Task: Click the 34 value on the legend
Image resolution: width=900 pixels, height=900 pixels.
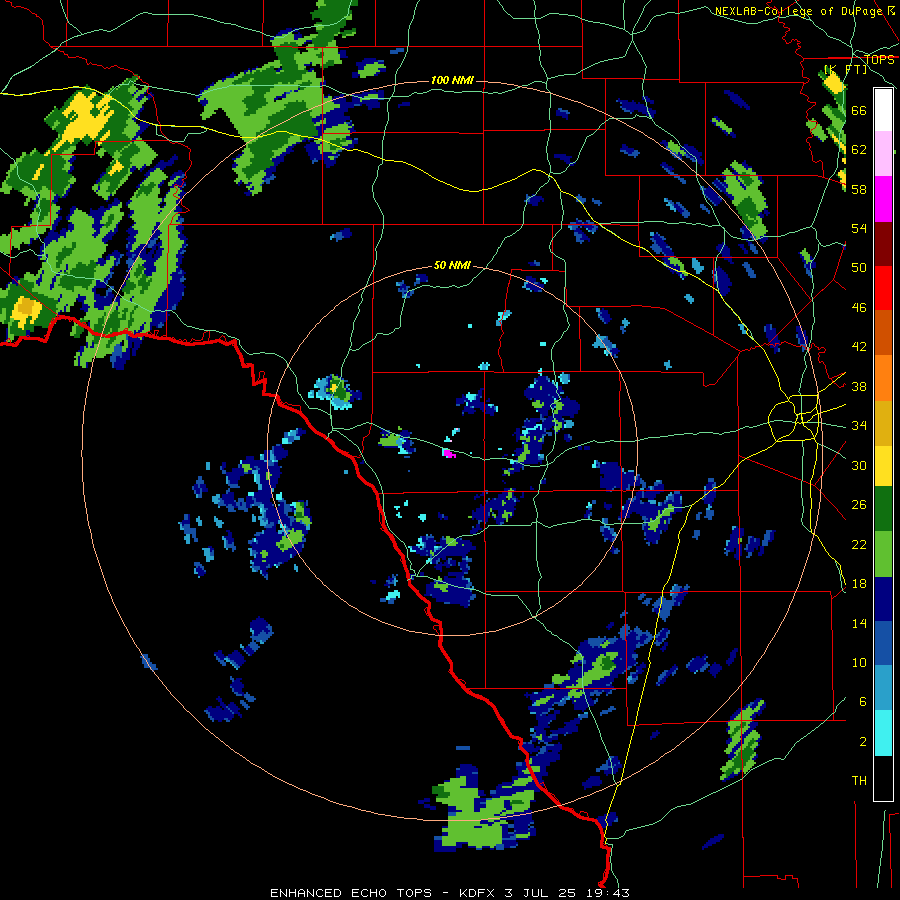Action: (x=859, y=426)
